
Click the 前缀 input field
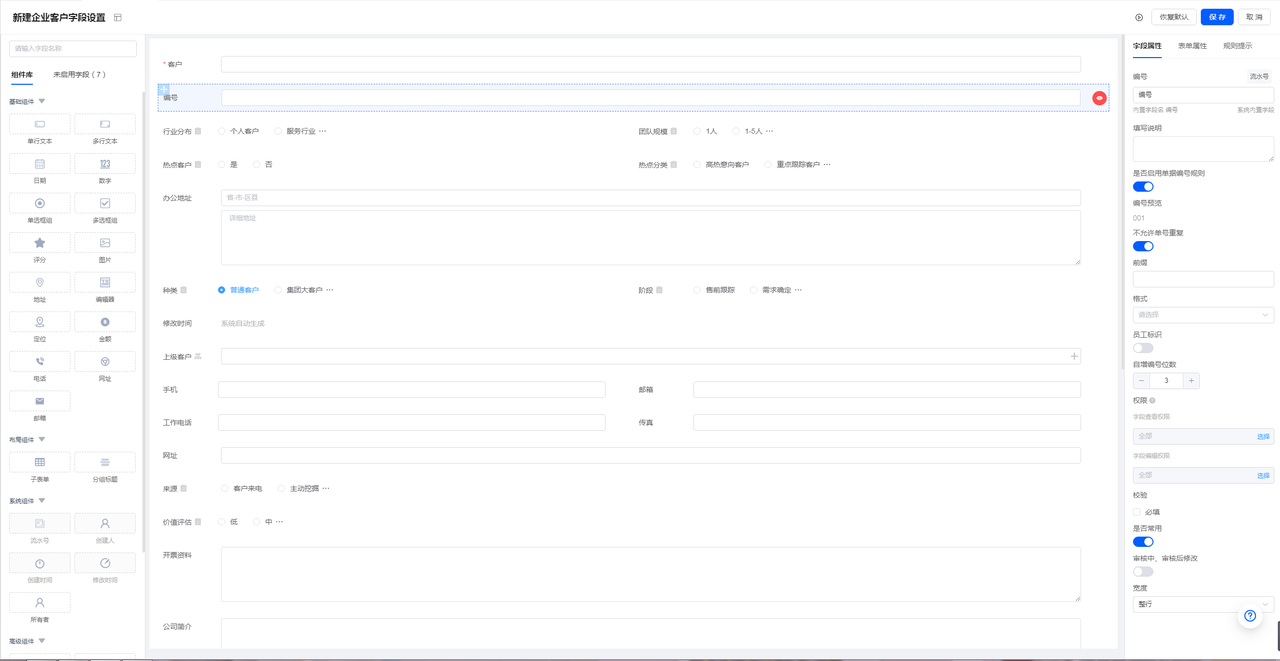coord(1203,279)
